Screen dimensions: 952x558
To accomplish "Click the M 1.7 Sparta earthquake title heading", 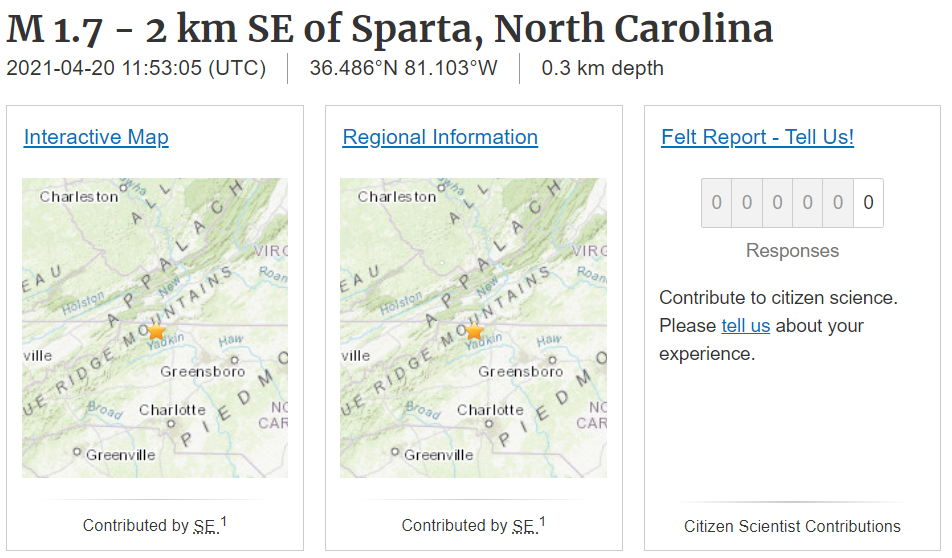I will click(390, 29).
